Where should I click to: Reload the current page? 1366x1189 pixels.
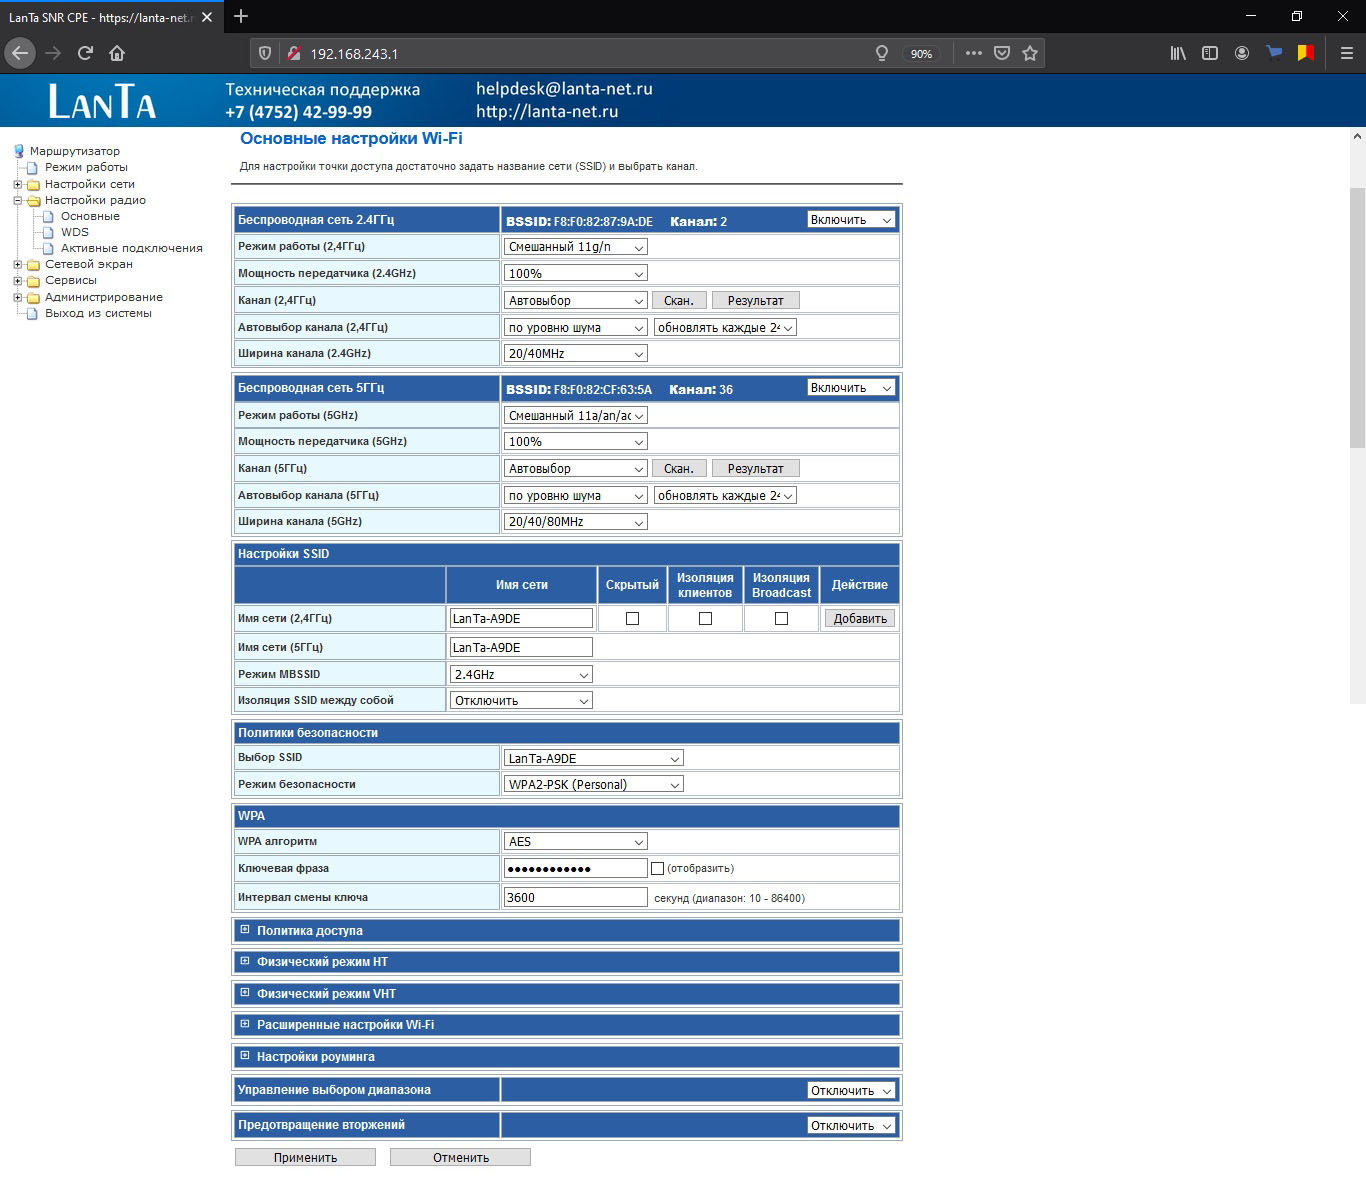click(x=85, y=53)
